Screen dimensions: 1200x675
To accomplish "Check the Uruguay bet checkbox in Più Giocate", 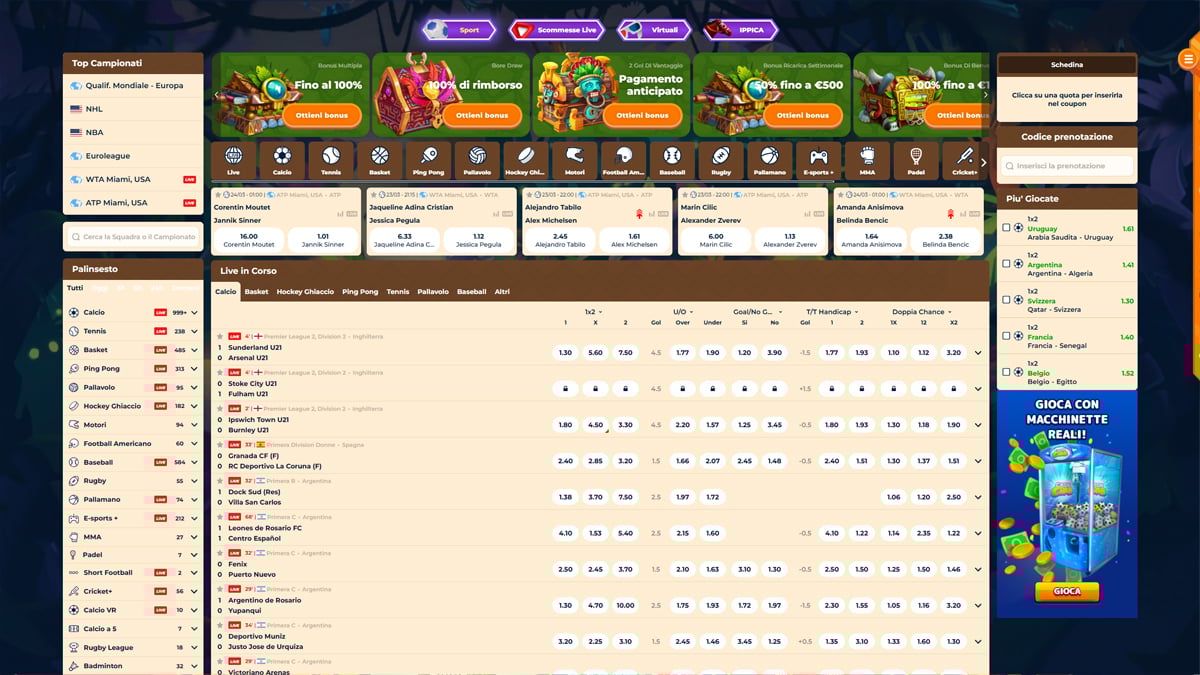I will click(x=1006, y=228).
